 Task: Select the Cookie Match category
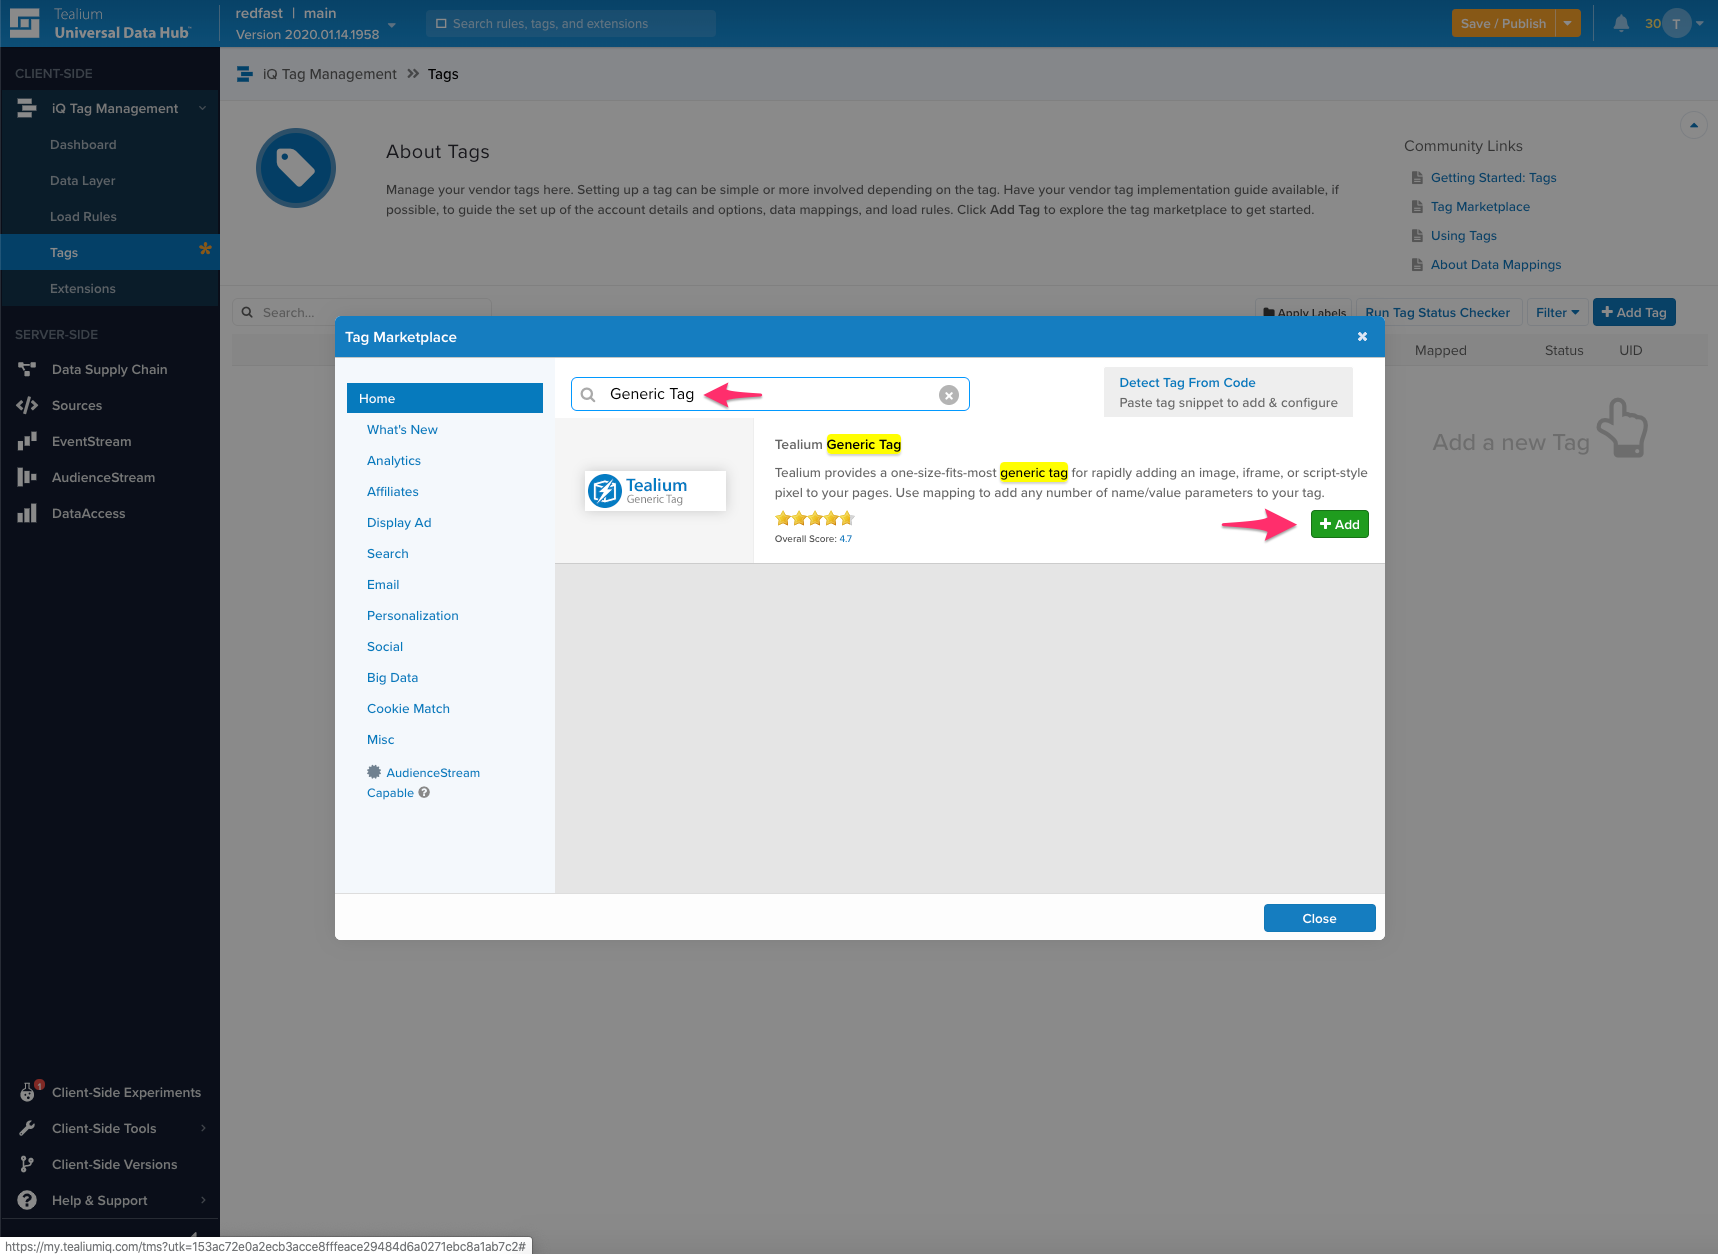click(408, 709)
